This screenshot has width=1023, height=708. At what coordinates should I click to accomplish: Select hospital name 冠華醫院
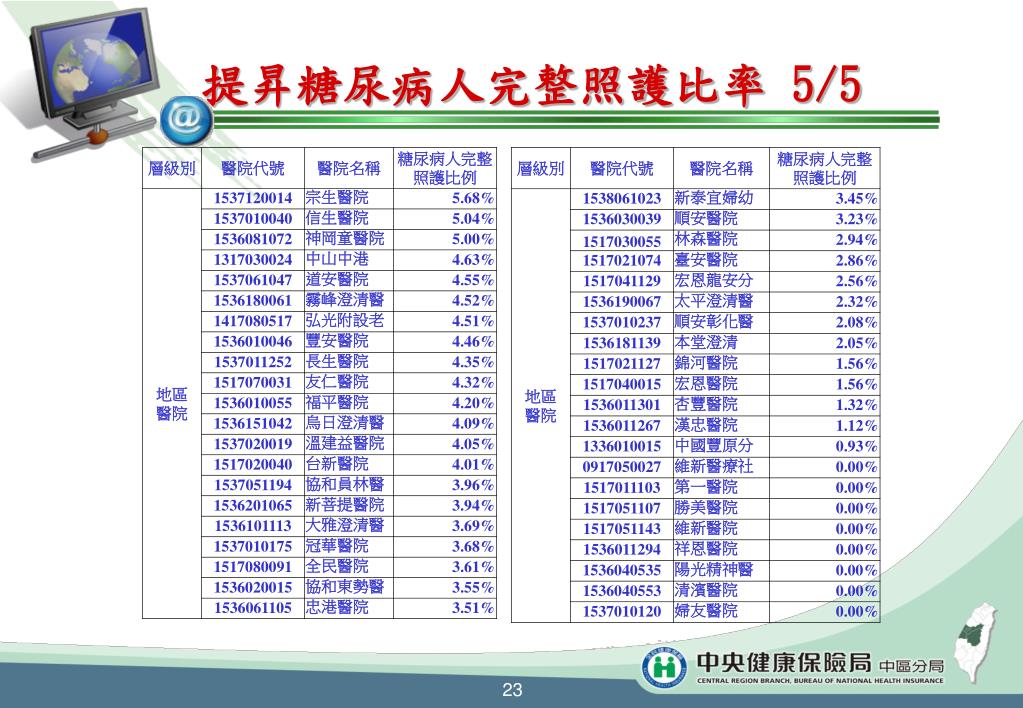(337, 546)
